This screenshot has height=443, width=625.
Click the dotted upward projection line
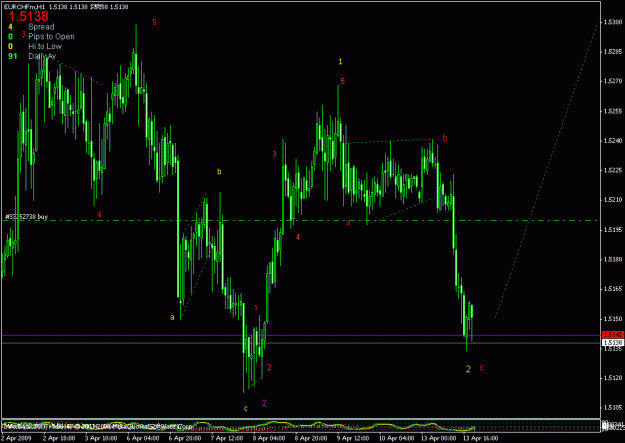tap(546, 171)
